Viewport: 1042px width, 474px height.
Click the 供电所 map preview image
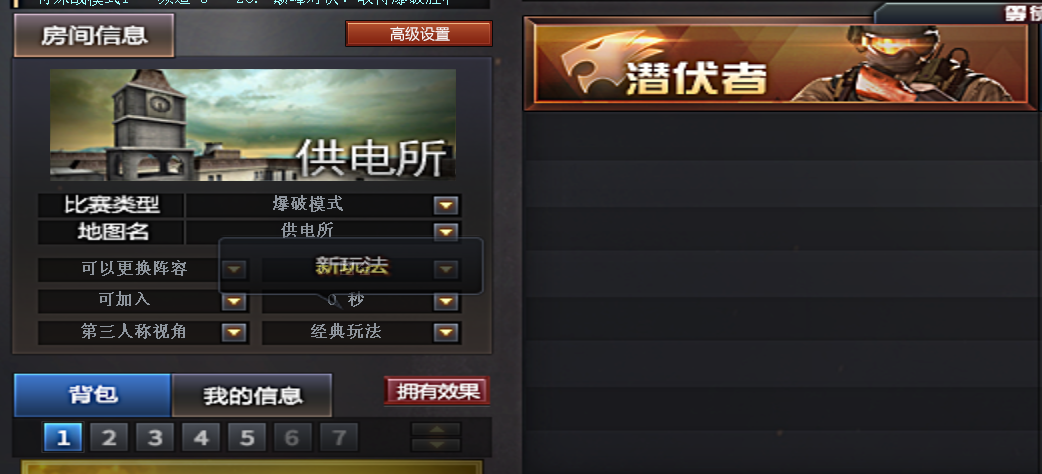(253, 125)
